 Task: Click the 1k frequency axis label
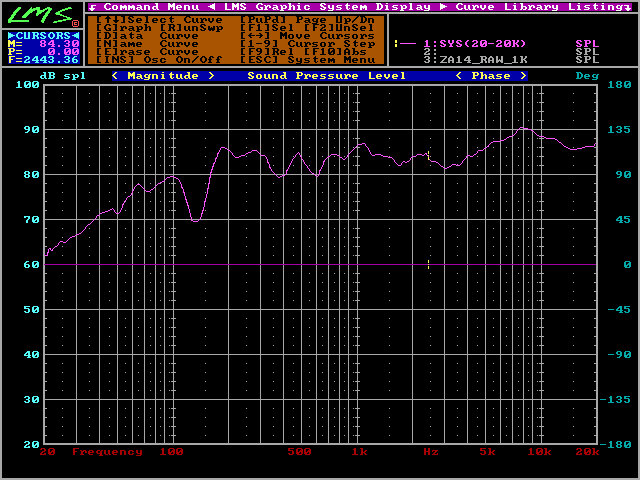pyautogui.click(x=359, y=452)
